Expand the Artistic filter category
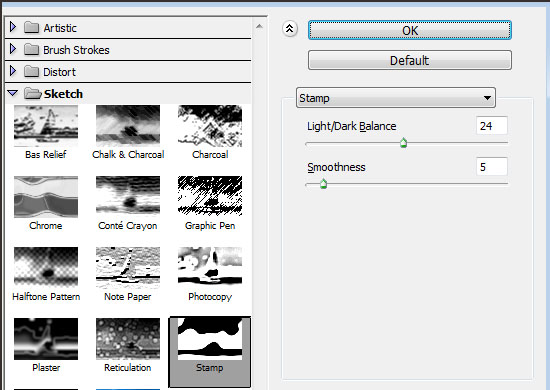 (x=13, y=27)
